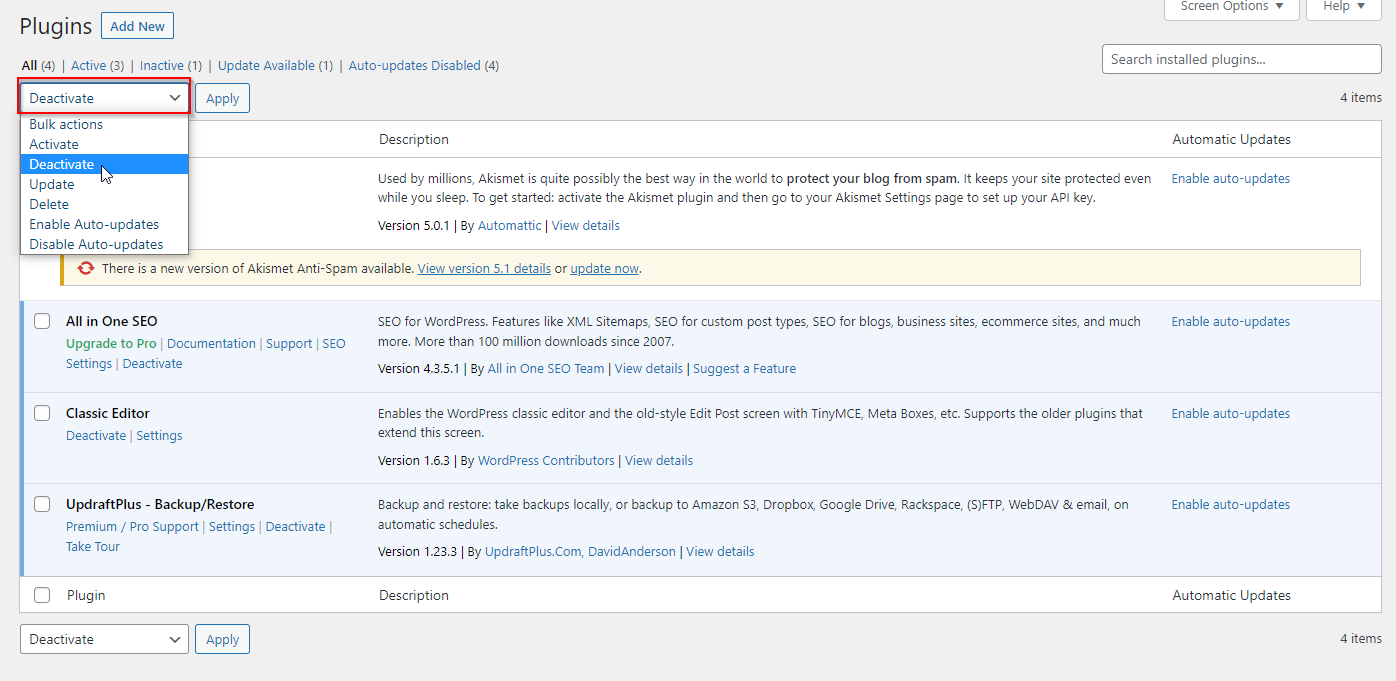Toggle the select-all checkbox in the table footer
1396x681 pixels.
42,595
